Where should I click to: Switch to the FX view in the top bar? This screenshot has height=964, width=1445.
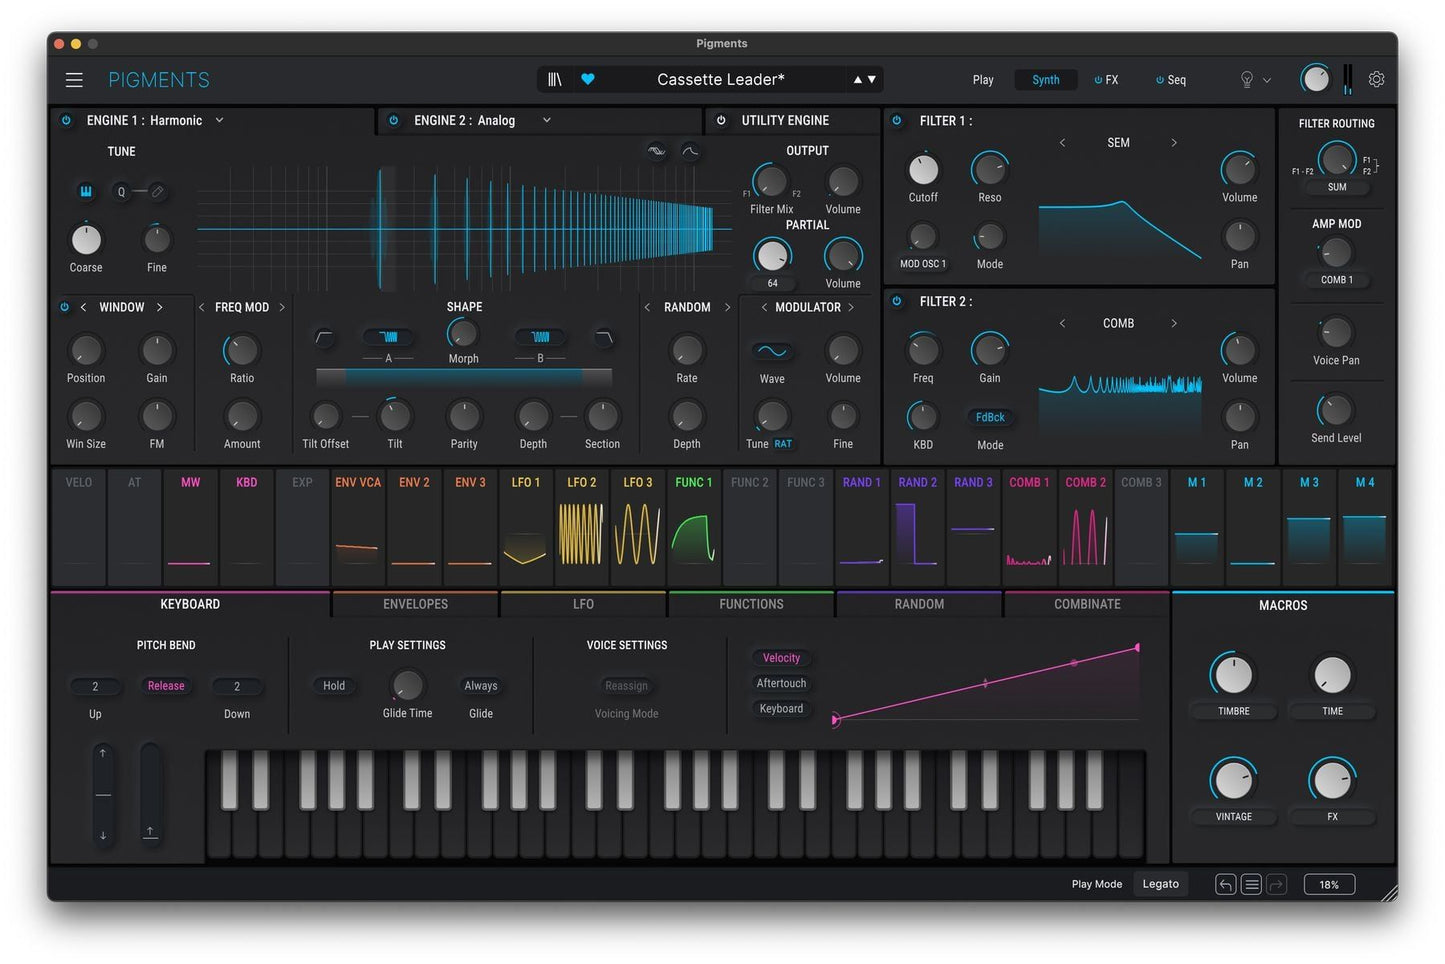[x=1106, y=79]
